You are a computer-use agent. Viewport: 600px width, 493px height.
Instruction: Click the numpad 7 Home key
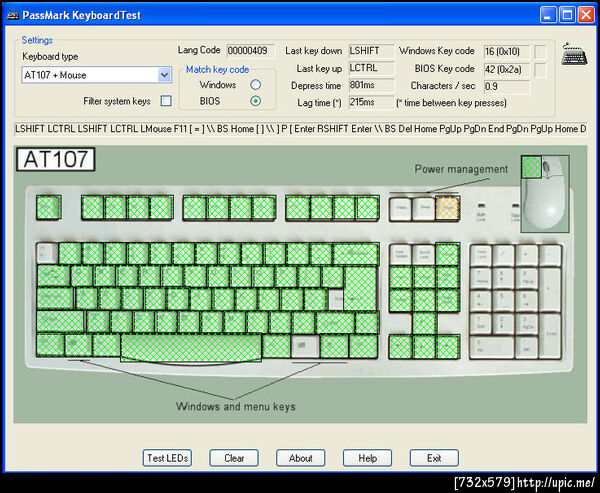(x=481, y=278)
